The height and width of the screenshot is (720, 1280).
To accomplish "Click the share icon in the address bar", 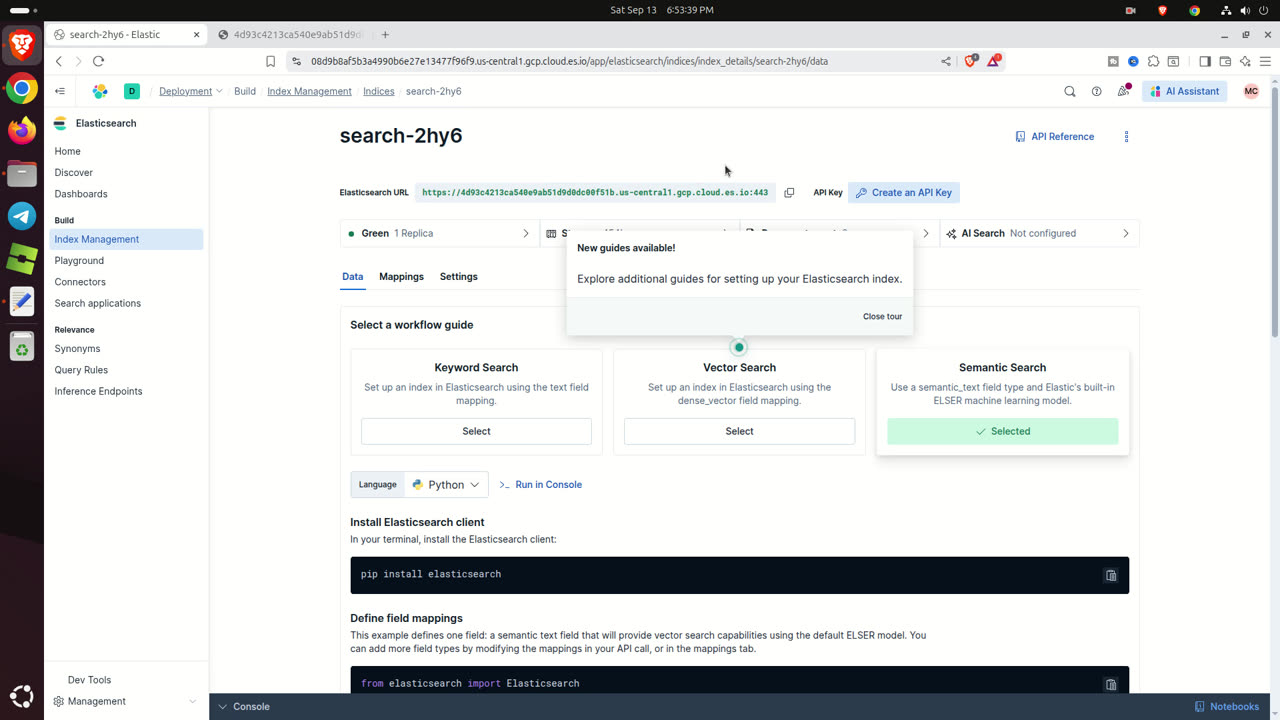I will [x=946, y=61].
